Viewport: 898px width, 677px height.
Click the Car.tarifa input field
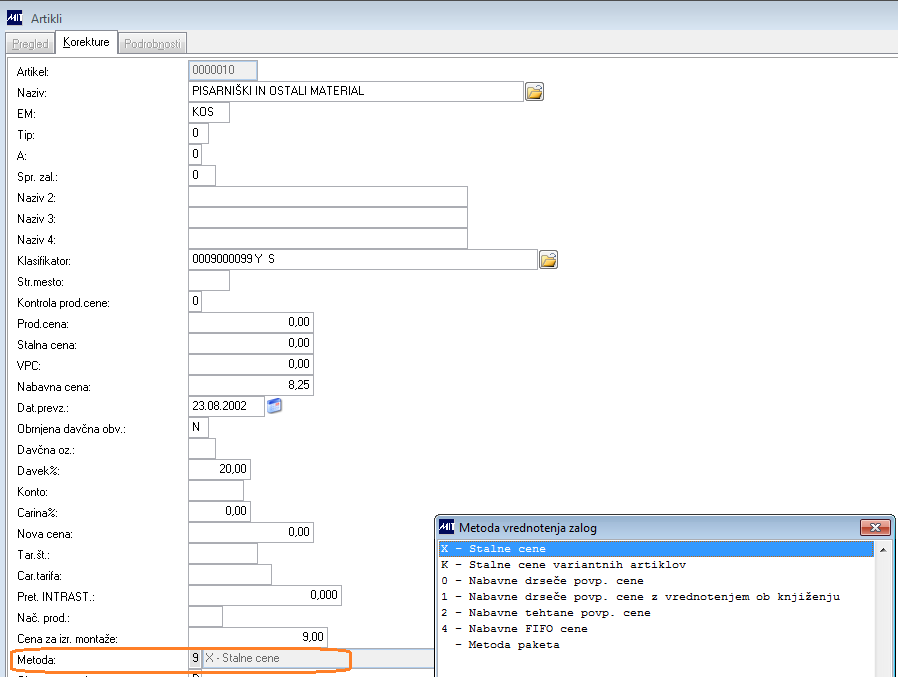coord(230,574)
